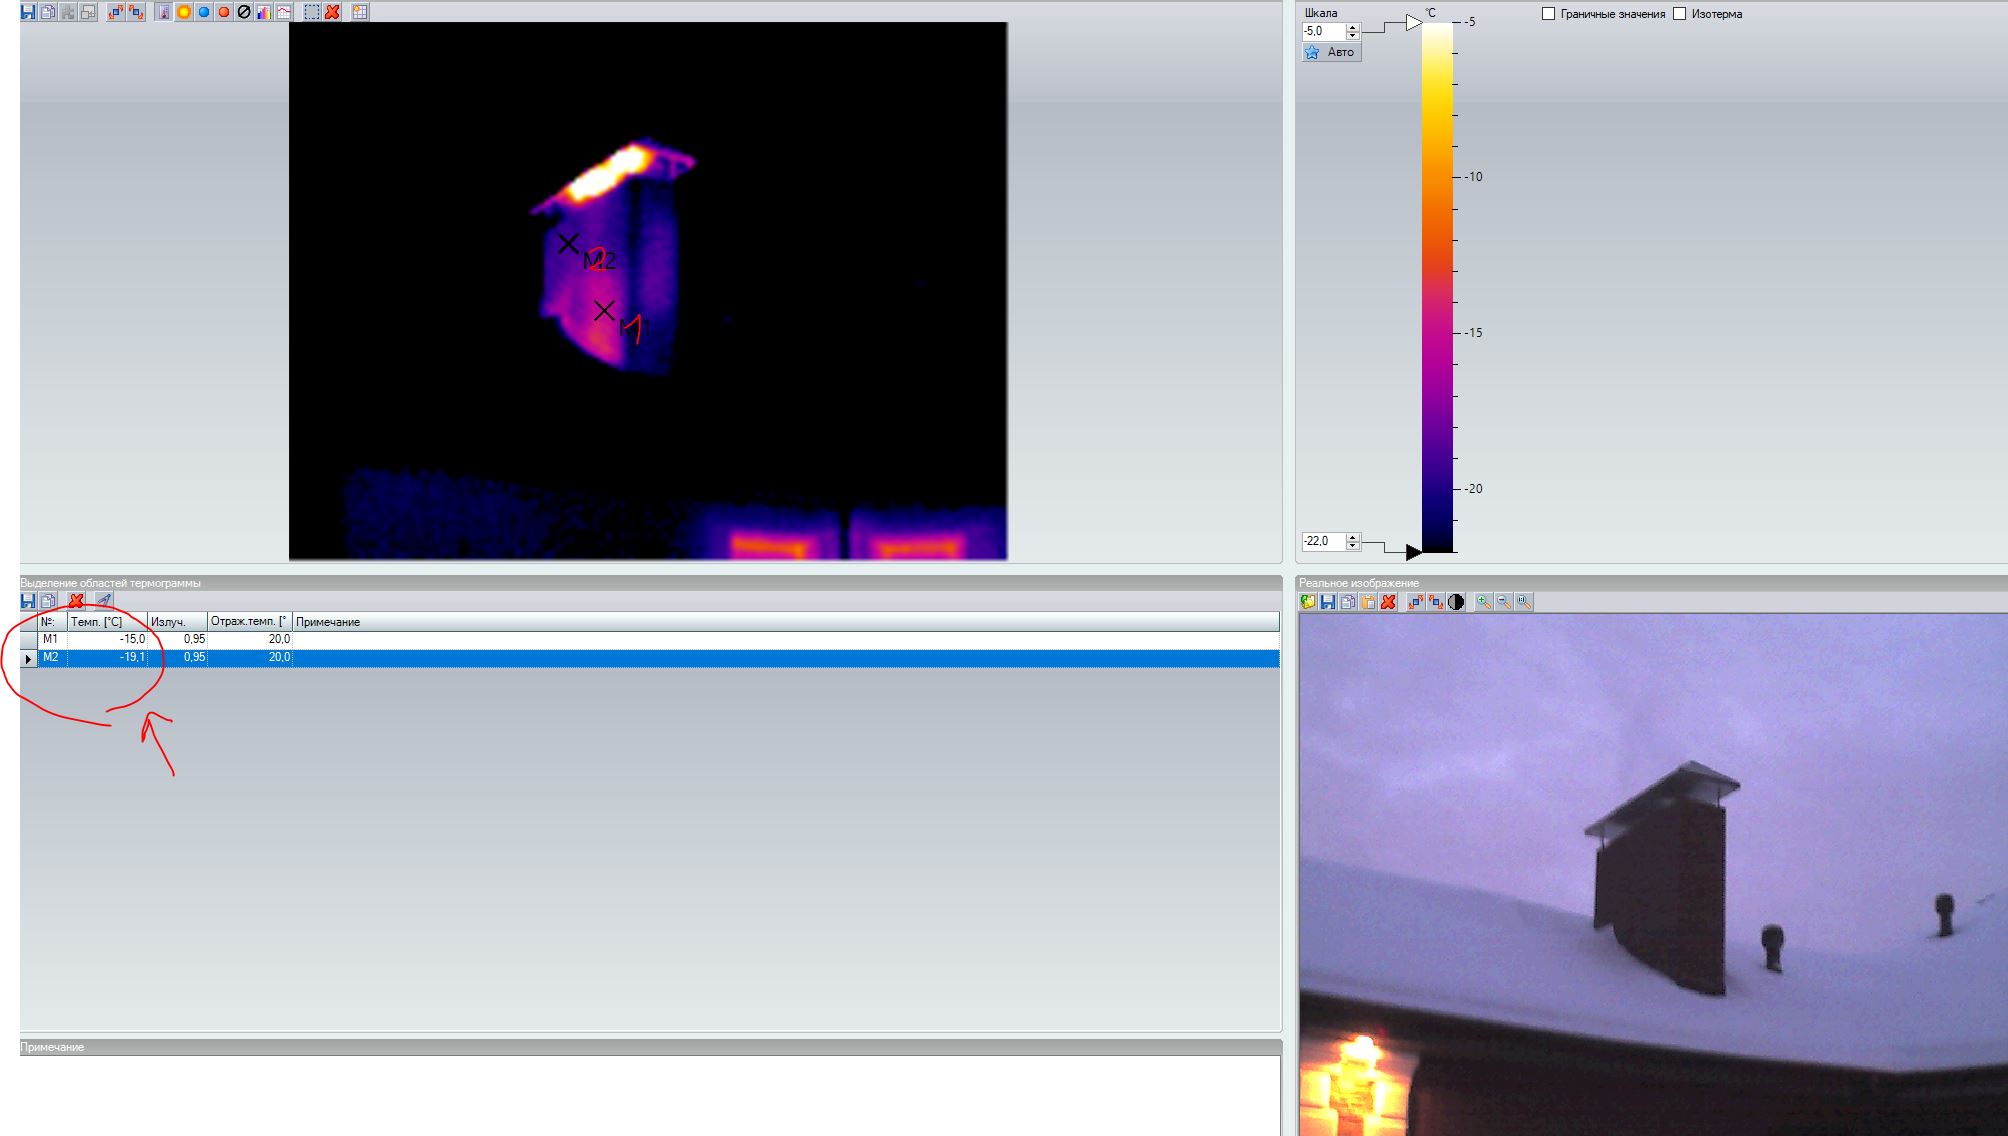The height and width of the screenshot is (1136, 2008).
Task: Click the Примечание column header
Action: point(328,622)
